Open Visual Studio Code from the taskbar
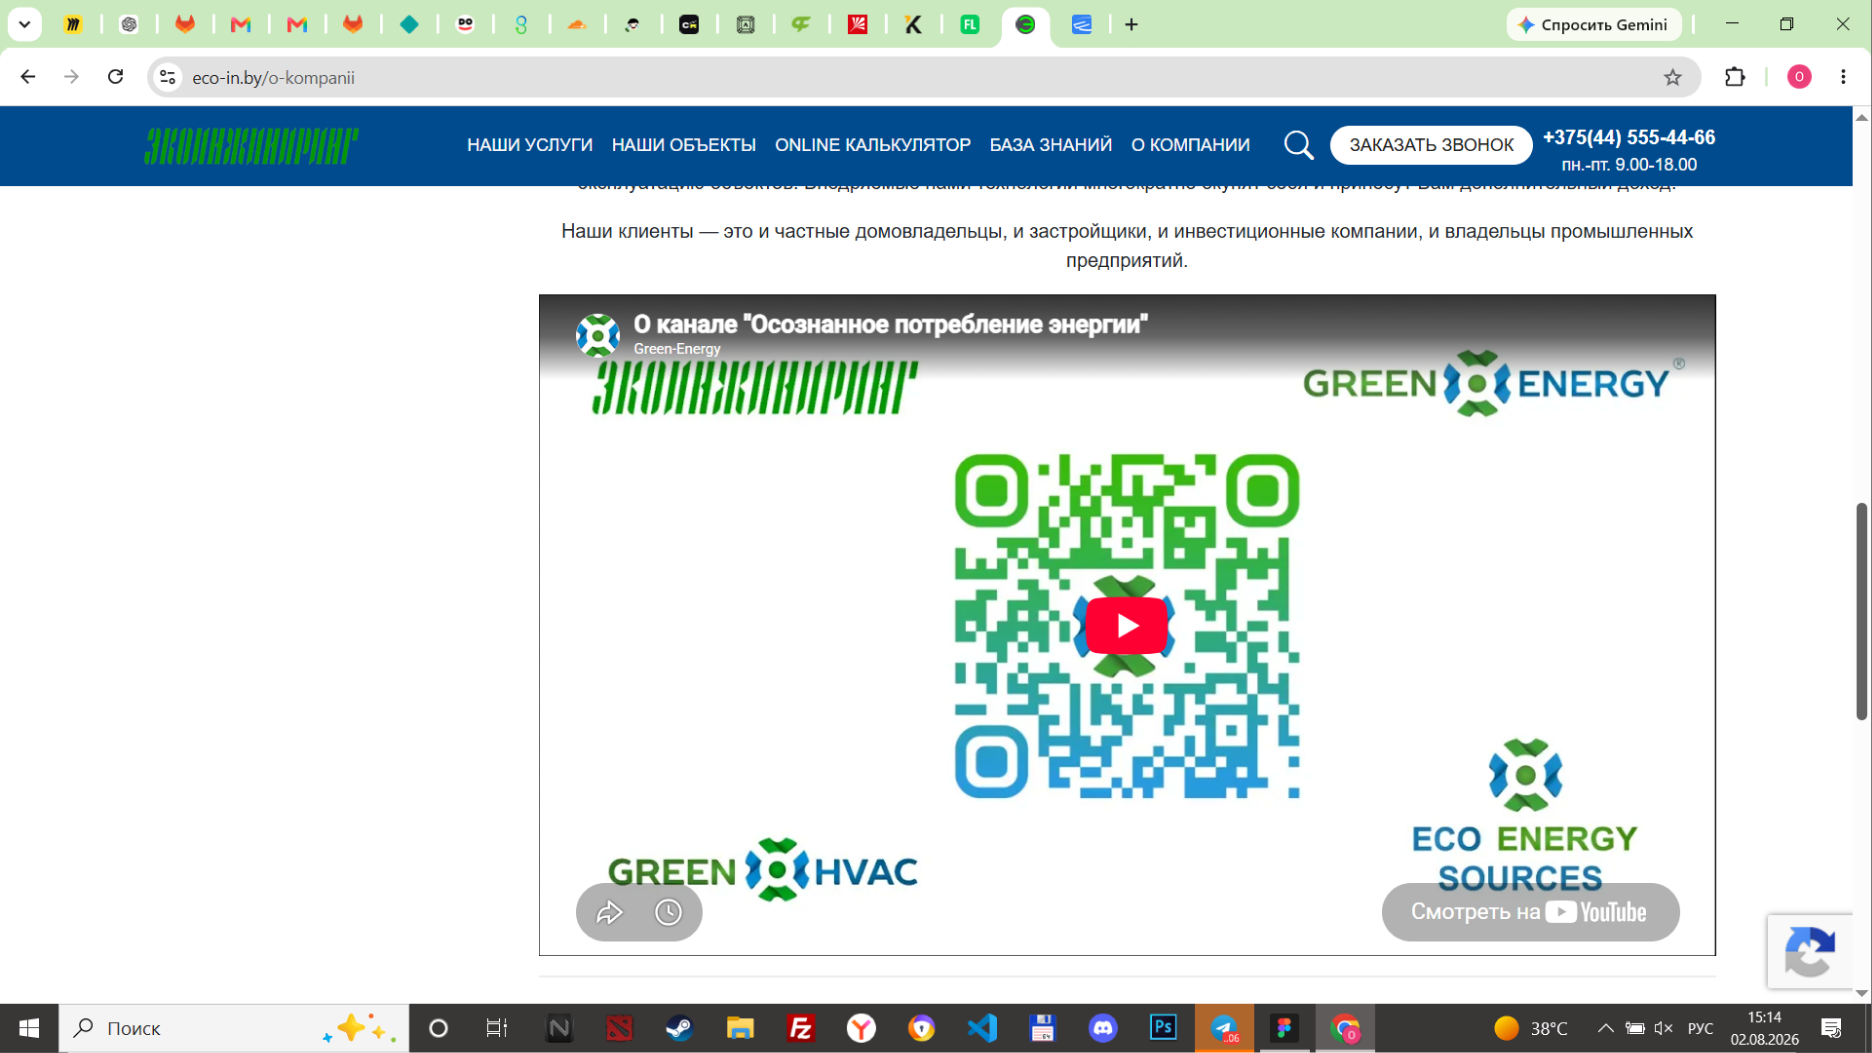 (982, 1028)
